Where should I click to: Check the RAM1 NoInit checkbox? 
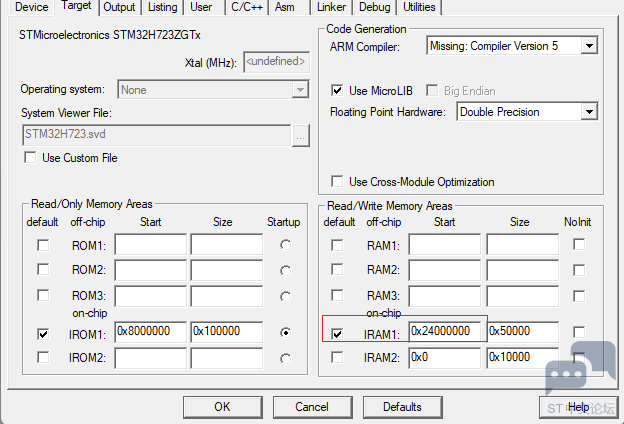click(579, 244)
